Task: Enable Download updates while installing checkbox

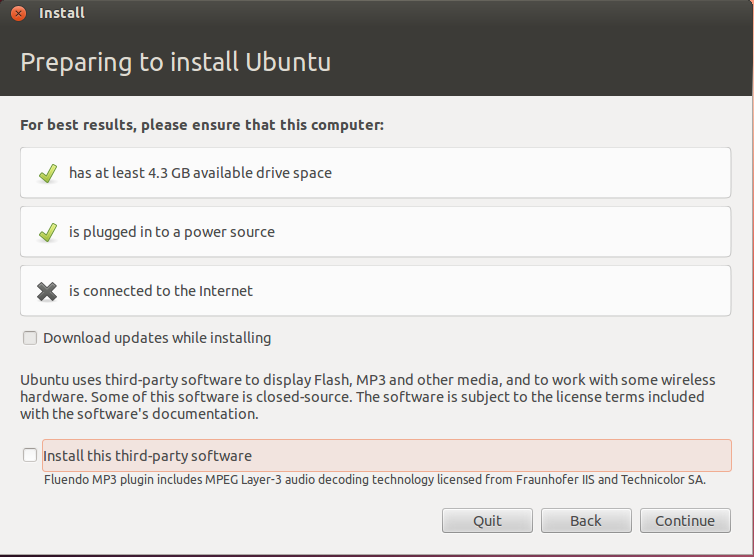Action: [x=30, y=338]
